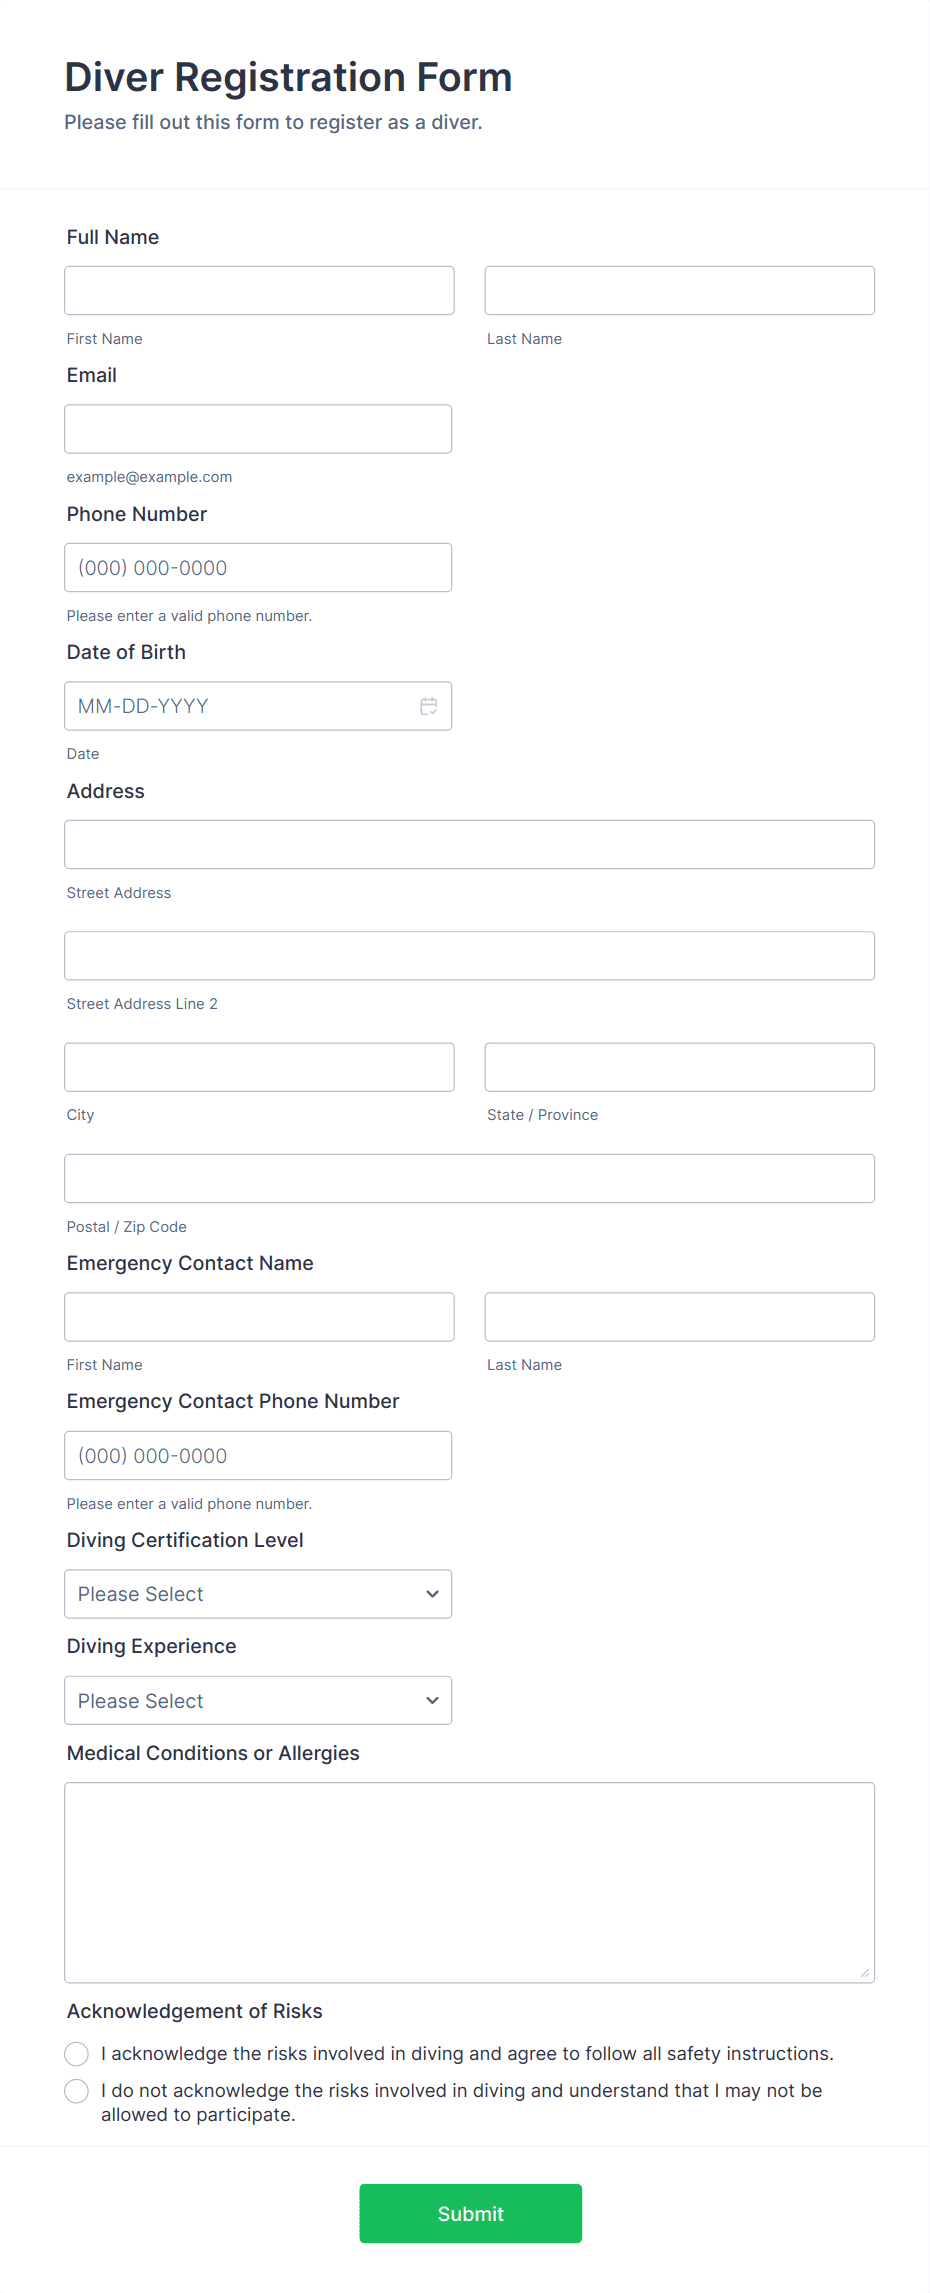Click the Street Address Line 2 field
This screenshot has height=2293, width=930.
[x=469, y=955]
